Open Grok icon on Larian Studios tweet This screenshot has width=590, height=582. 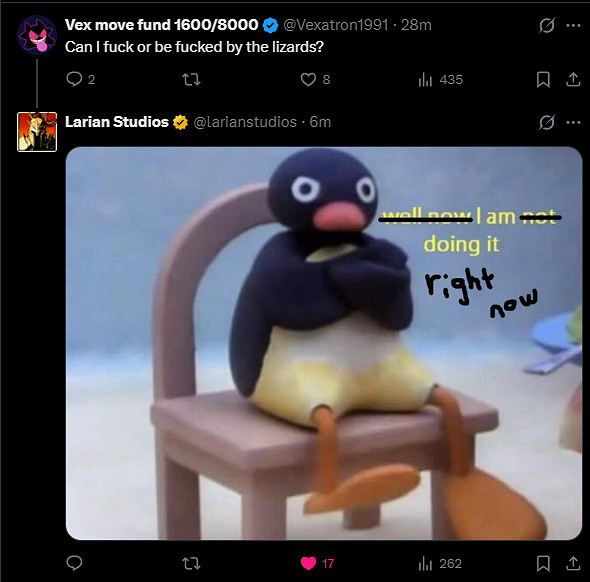point(546,122)
